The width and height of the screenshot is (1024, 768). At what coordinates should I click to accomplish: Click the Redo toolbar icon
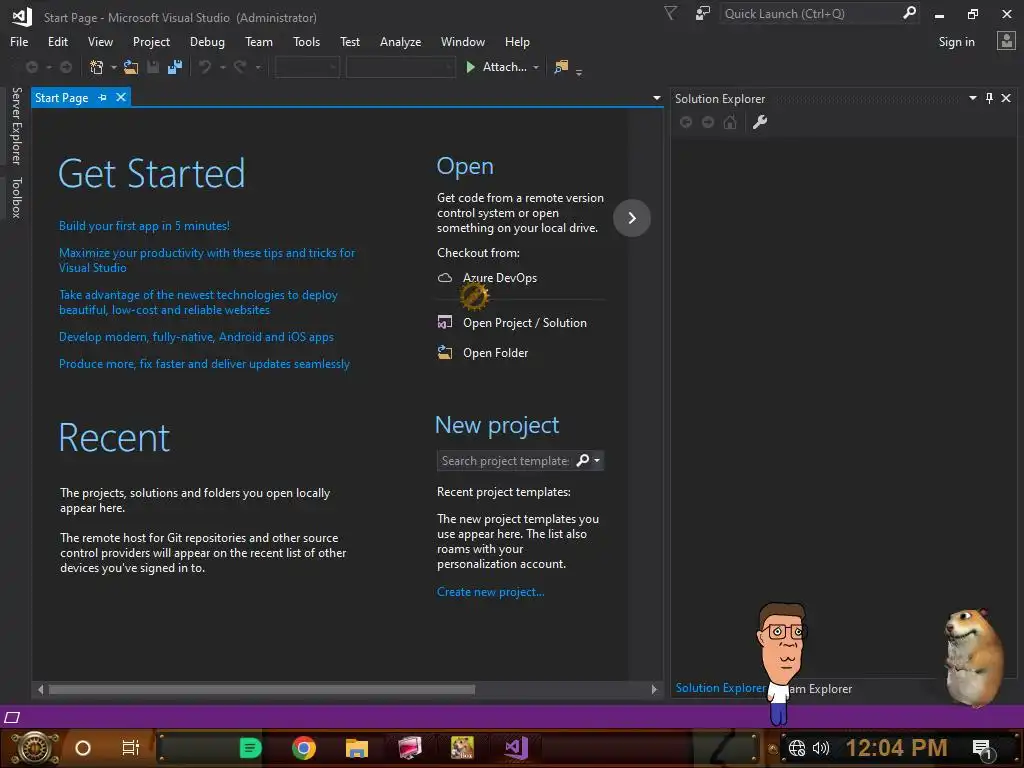240,67
